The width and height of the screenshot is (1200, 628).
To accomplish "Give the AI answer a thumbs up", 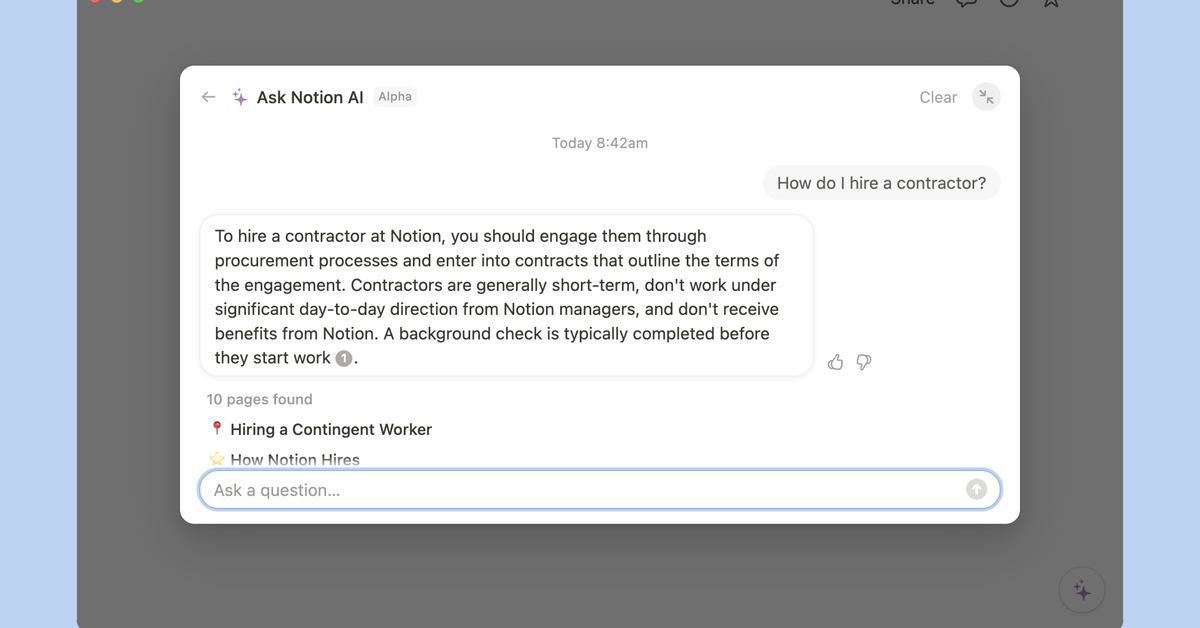I will point(835,362).
